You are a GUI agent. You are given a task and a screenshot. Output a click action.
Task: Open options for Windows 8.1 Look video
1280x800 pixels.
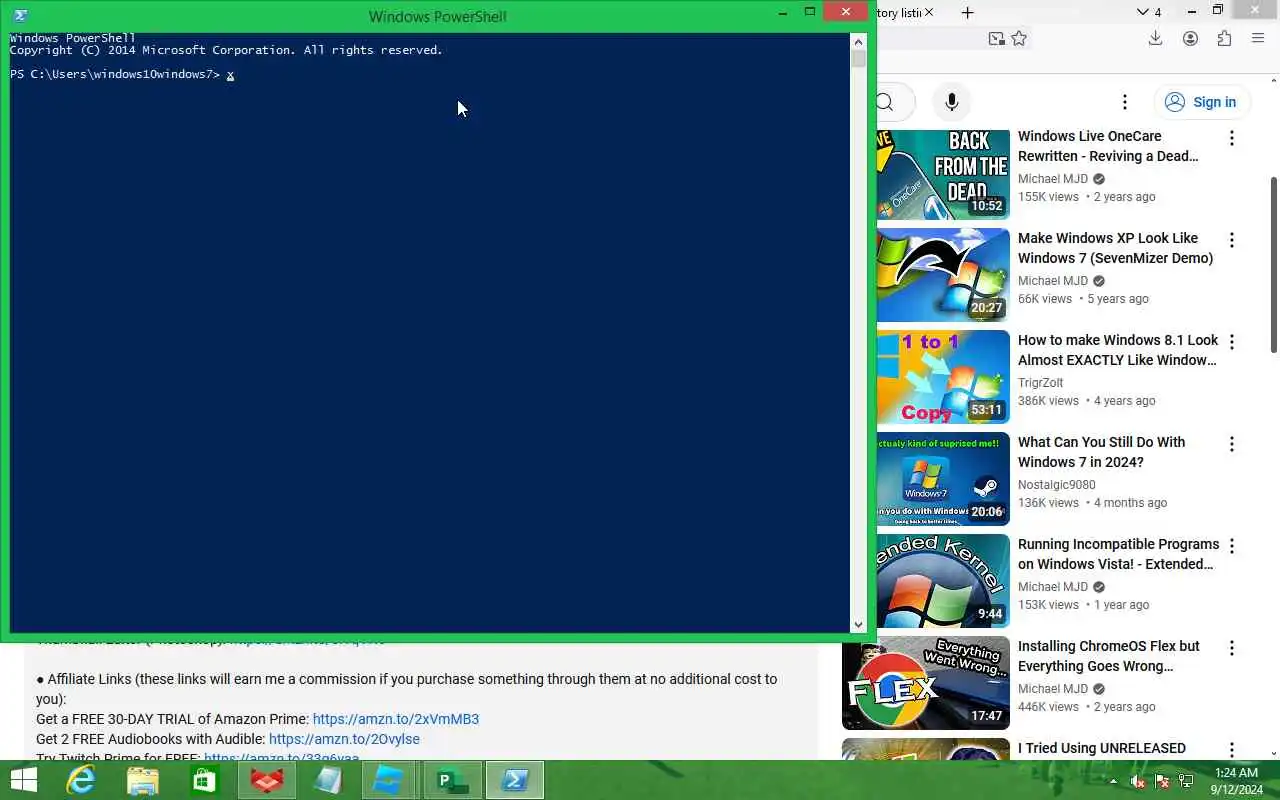(x=1232, y=342)
